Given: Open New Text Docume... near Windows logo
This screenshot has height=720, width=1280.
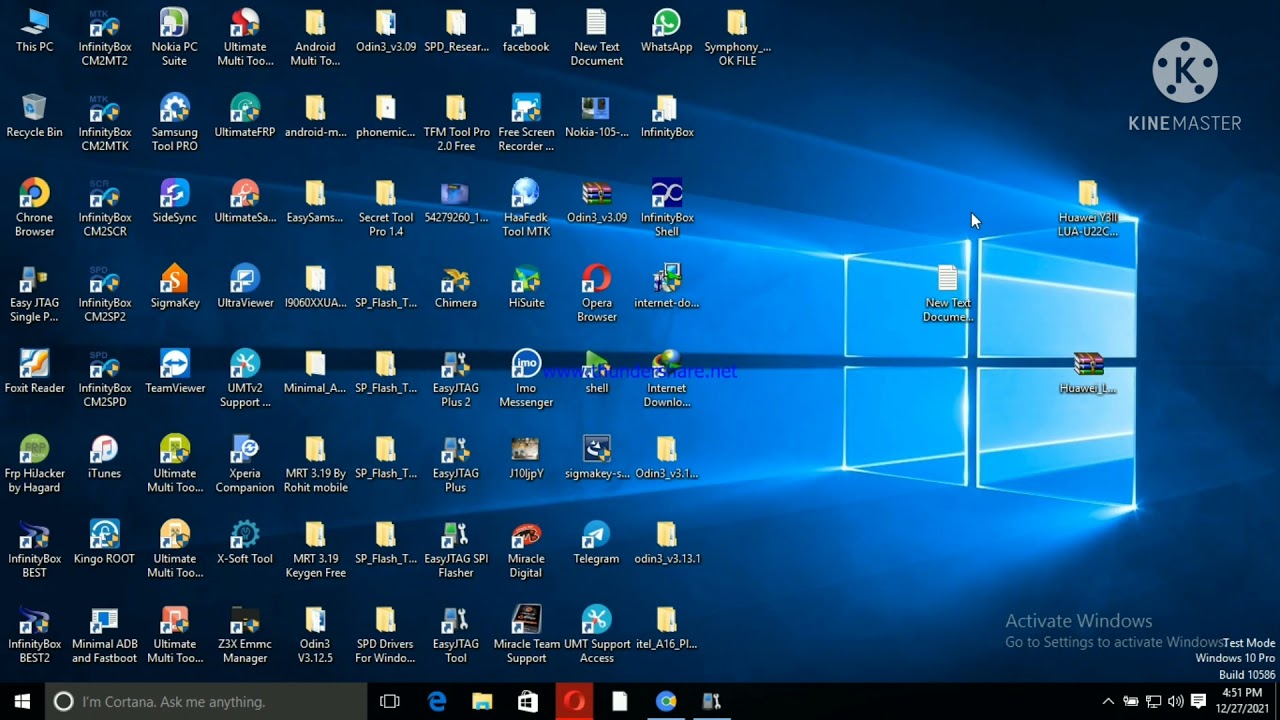Looking at the screenshot, I should pyautogui.click(x=948, y=294).
